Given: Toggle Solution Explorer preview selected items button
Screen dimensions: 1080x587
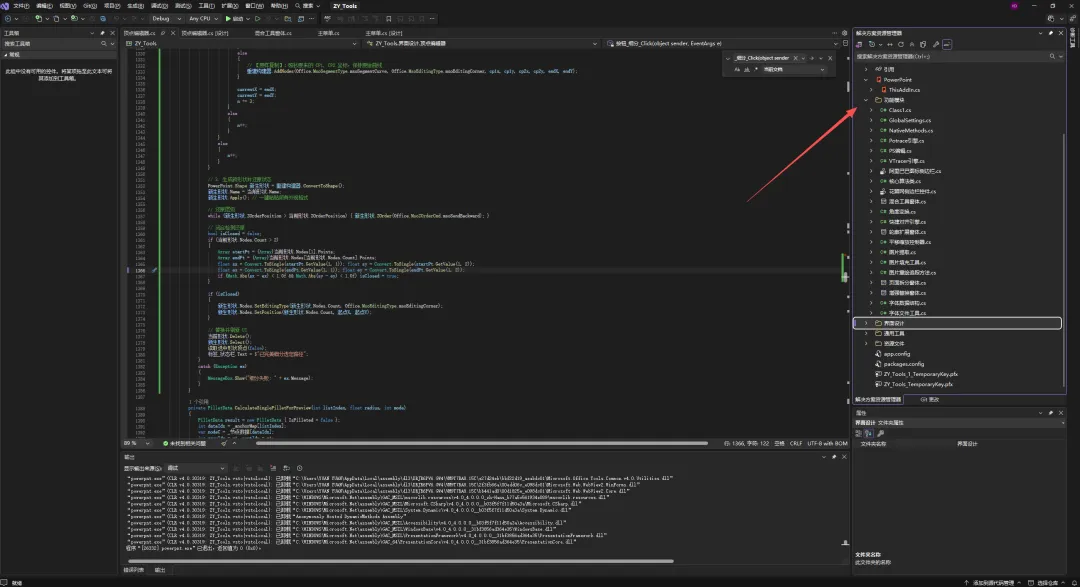Looking at the screenshot, I should [947, 44].
